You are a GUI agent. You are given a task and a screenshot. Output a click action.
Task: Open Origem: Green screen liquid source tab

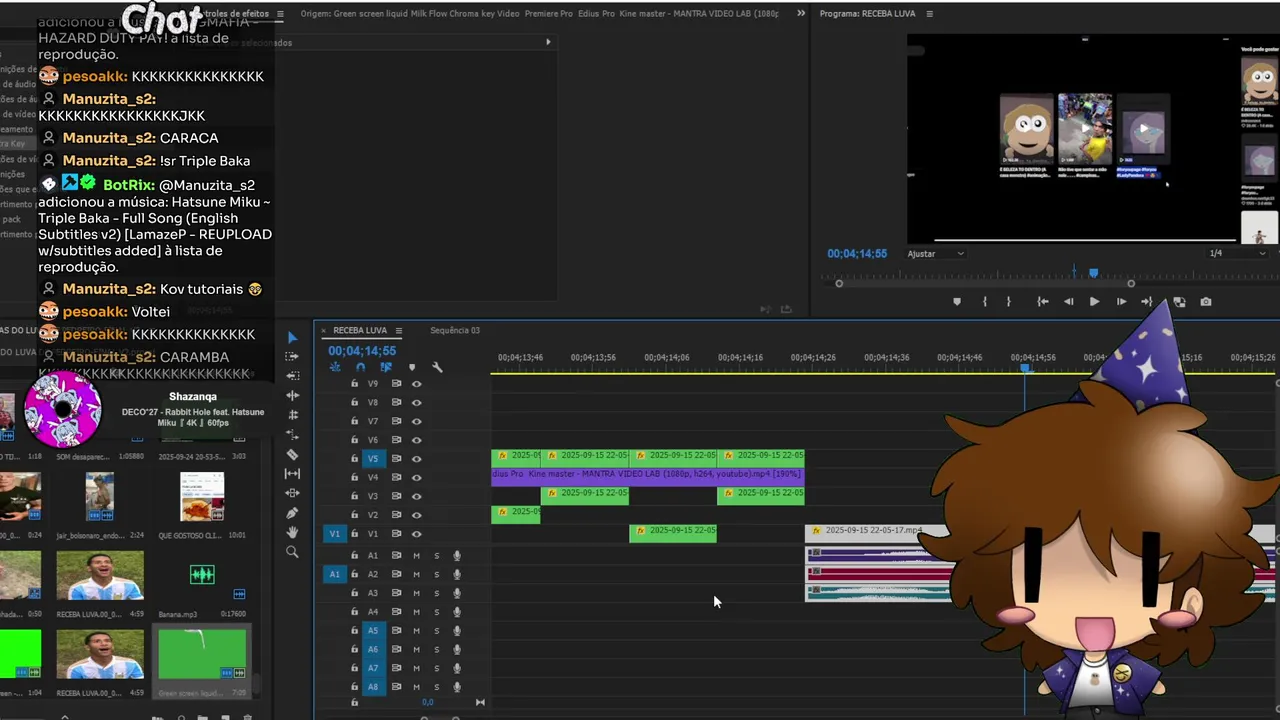coord(539,14)
